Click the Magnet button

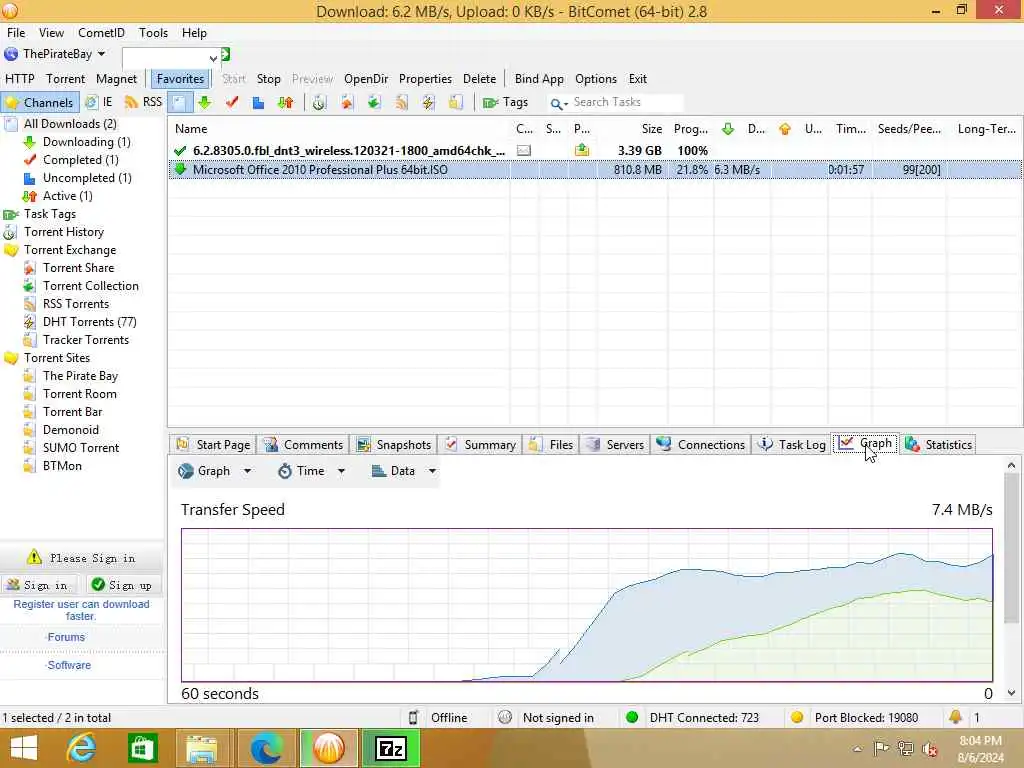[x=116, y=79]
